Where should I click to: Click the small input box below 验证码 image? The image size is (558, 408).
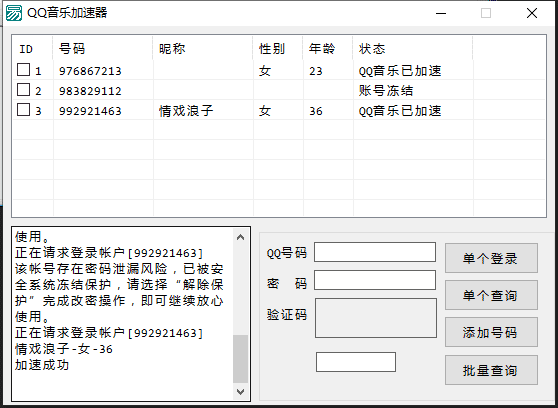pyautogui.click(x=356, y=362)
